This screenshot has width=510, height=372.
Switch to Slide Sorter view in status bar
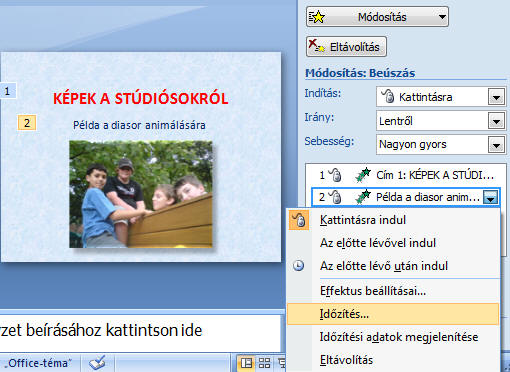(x=265, y=363)
